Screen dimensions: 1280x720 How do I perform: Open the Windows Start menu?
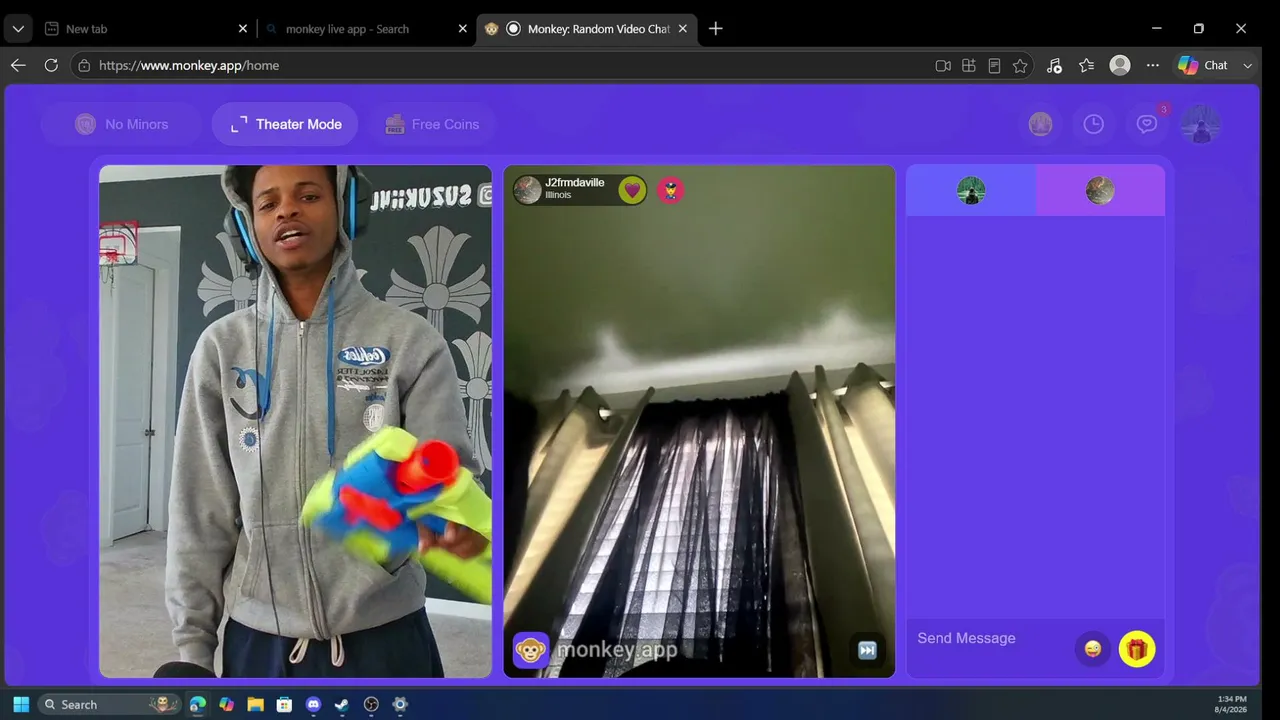click(x=21, y=704)
